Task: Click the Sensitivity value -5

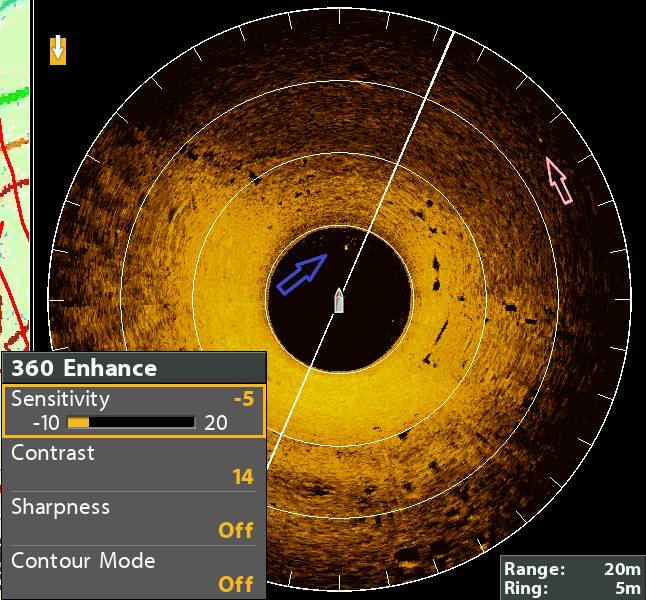Action: point(243,399)
